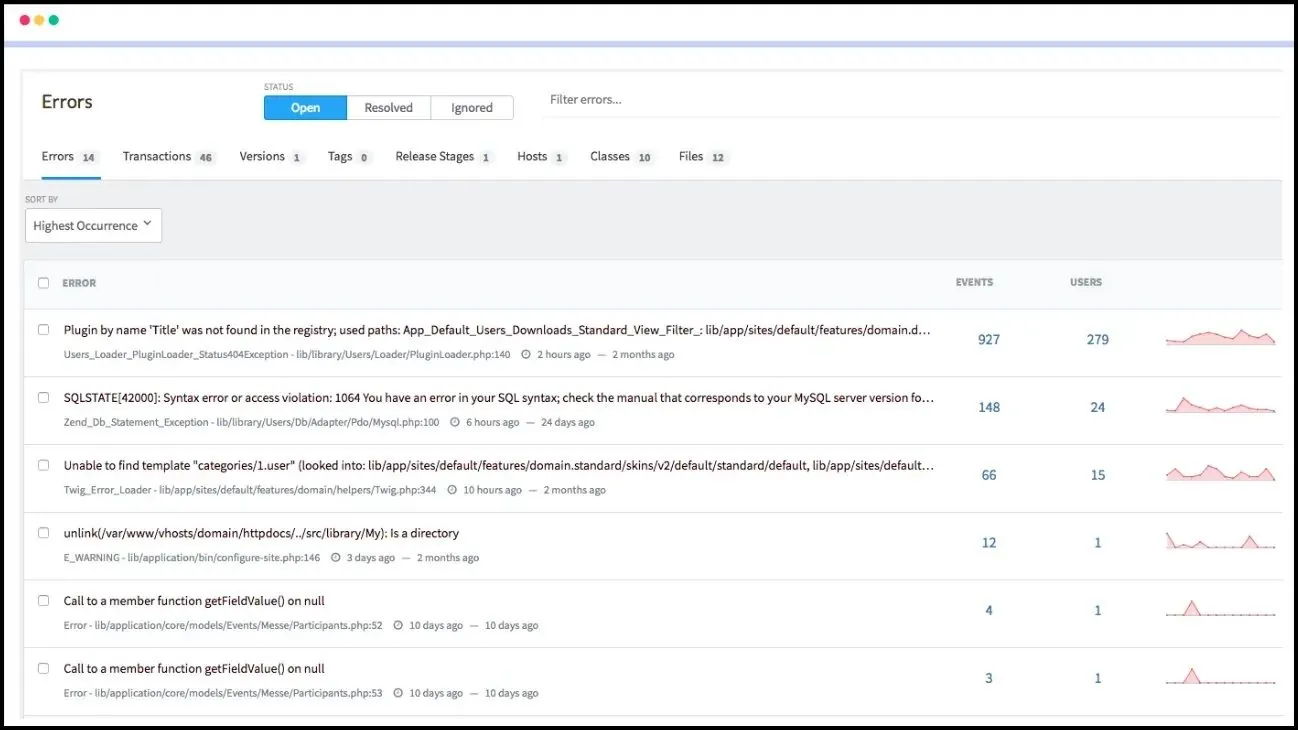Open the Versions tab
1298x730 pixels.
point(272,157)
